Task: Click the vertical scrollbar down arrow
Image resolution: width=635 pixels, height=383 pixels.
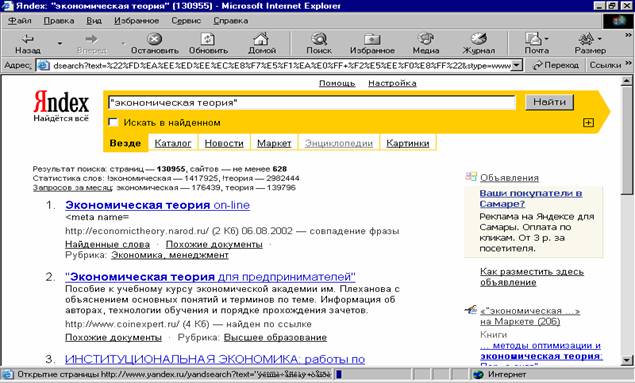Action: click(626, 360)
